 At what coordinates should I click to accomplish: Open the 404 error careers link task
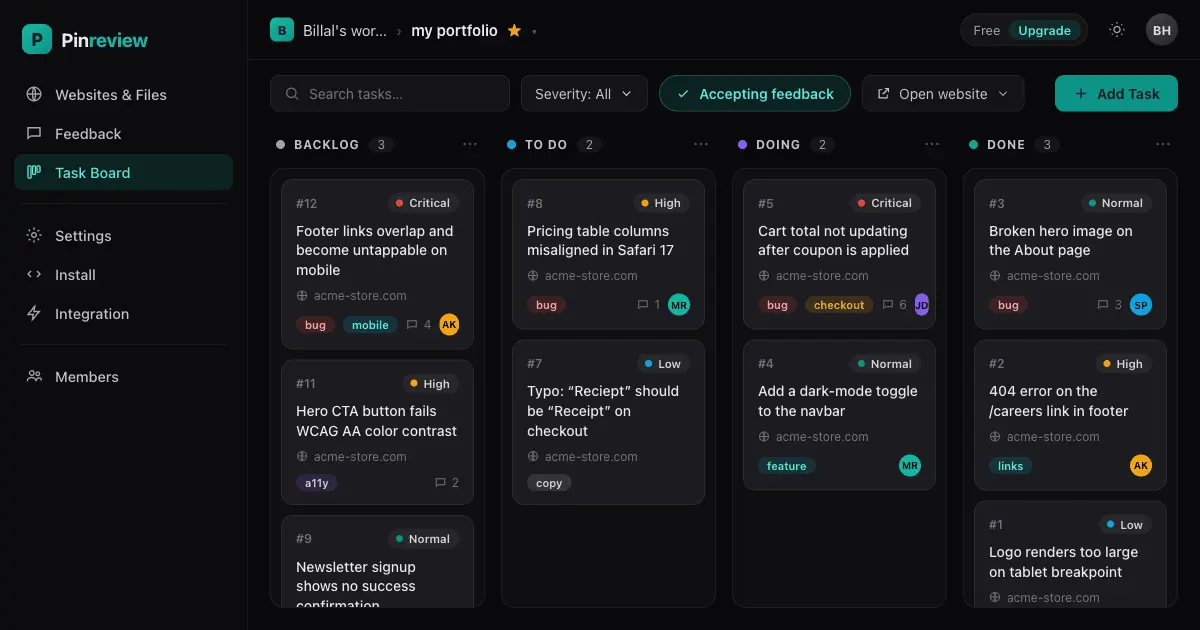pos(1070,415)
